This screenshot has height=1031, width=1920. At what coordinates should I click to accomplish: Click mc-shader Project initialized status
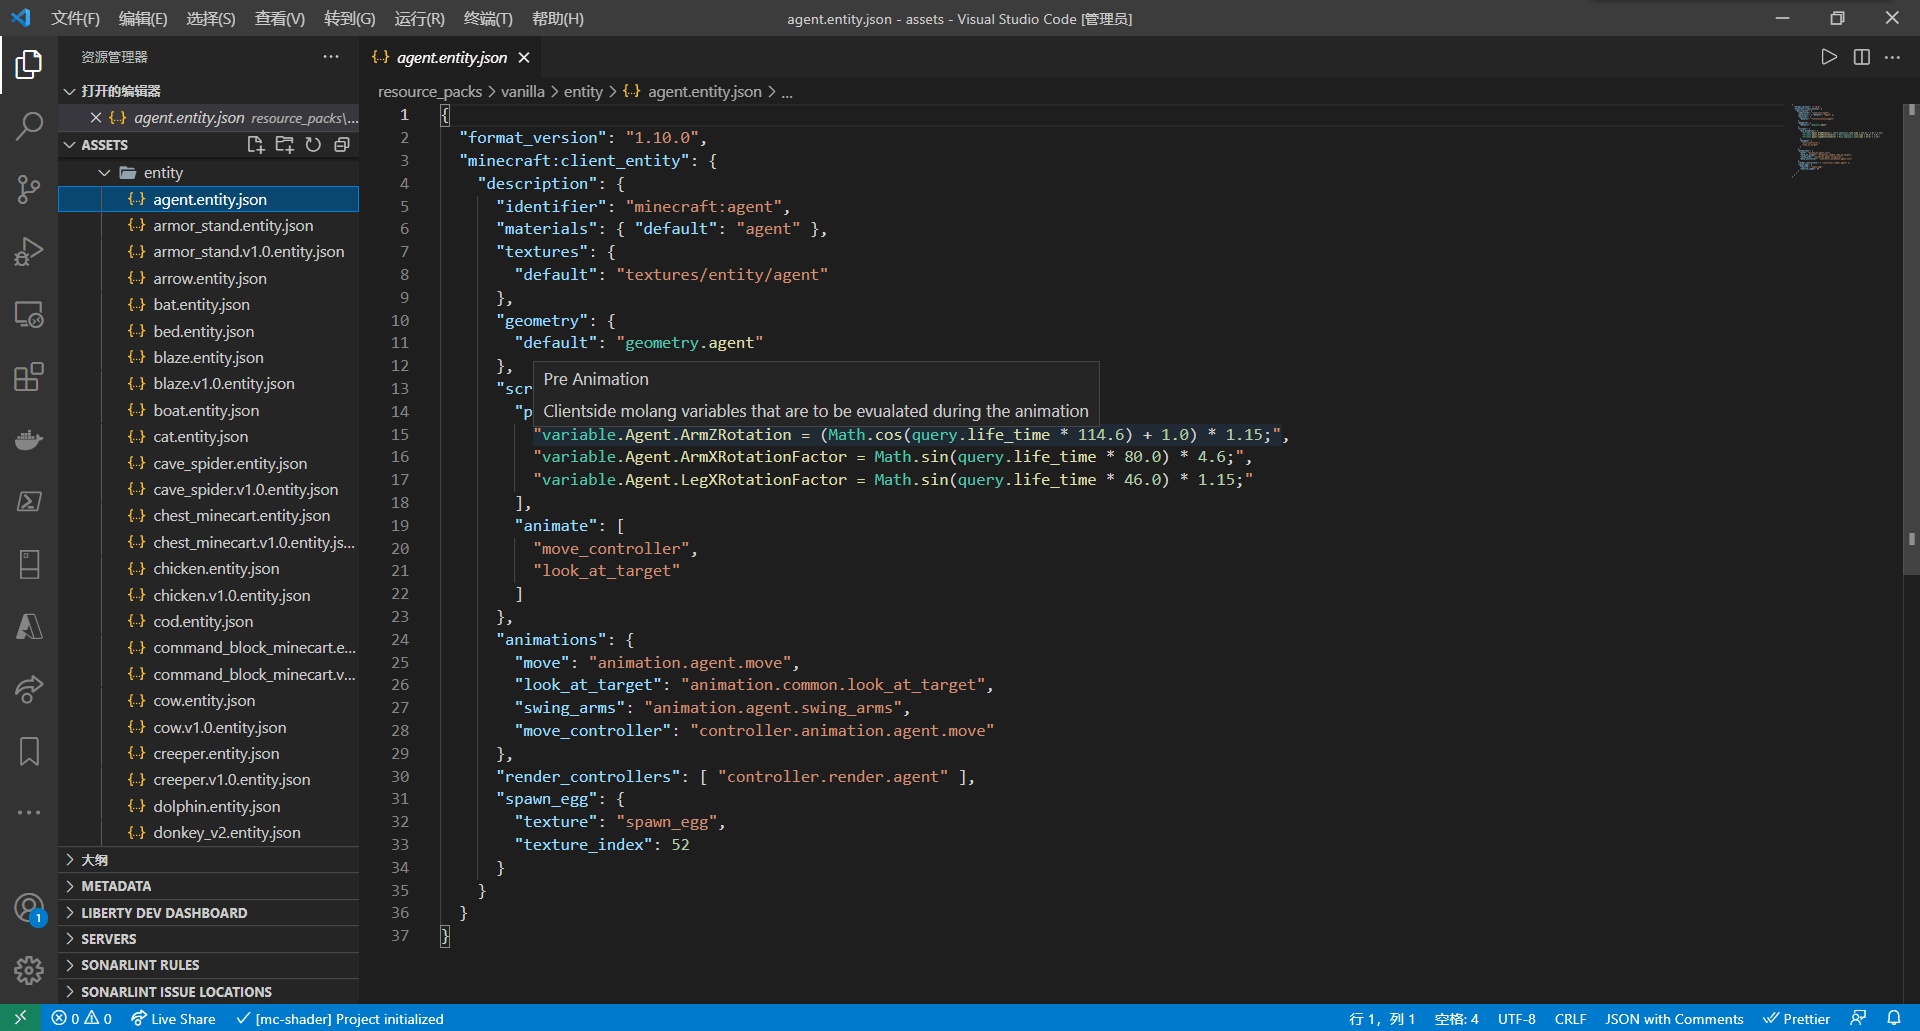(x=340, y=1018)
